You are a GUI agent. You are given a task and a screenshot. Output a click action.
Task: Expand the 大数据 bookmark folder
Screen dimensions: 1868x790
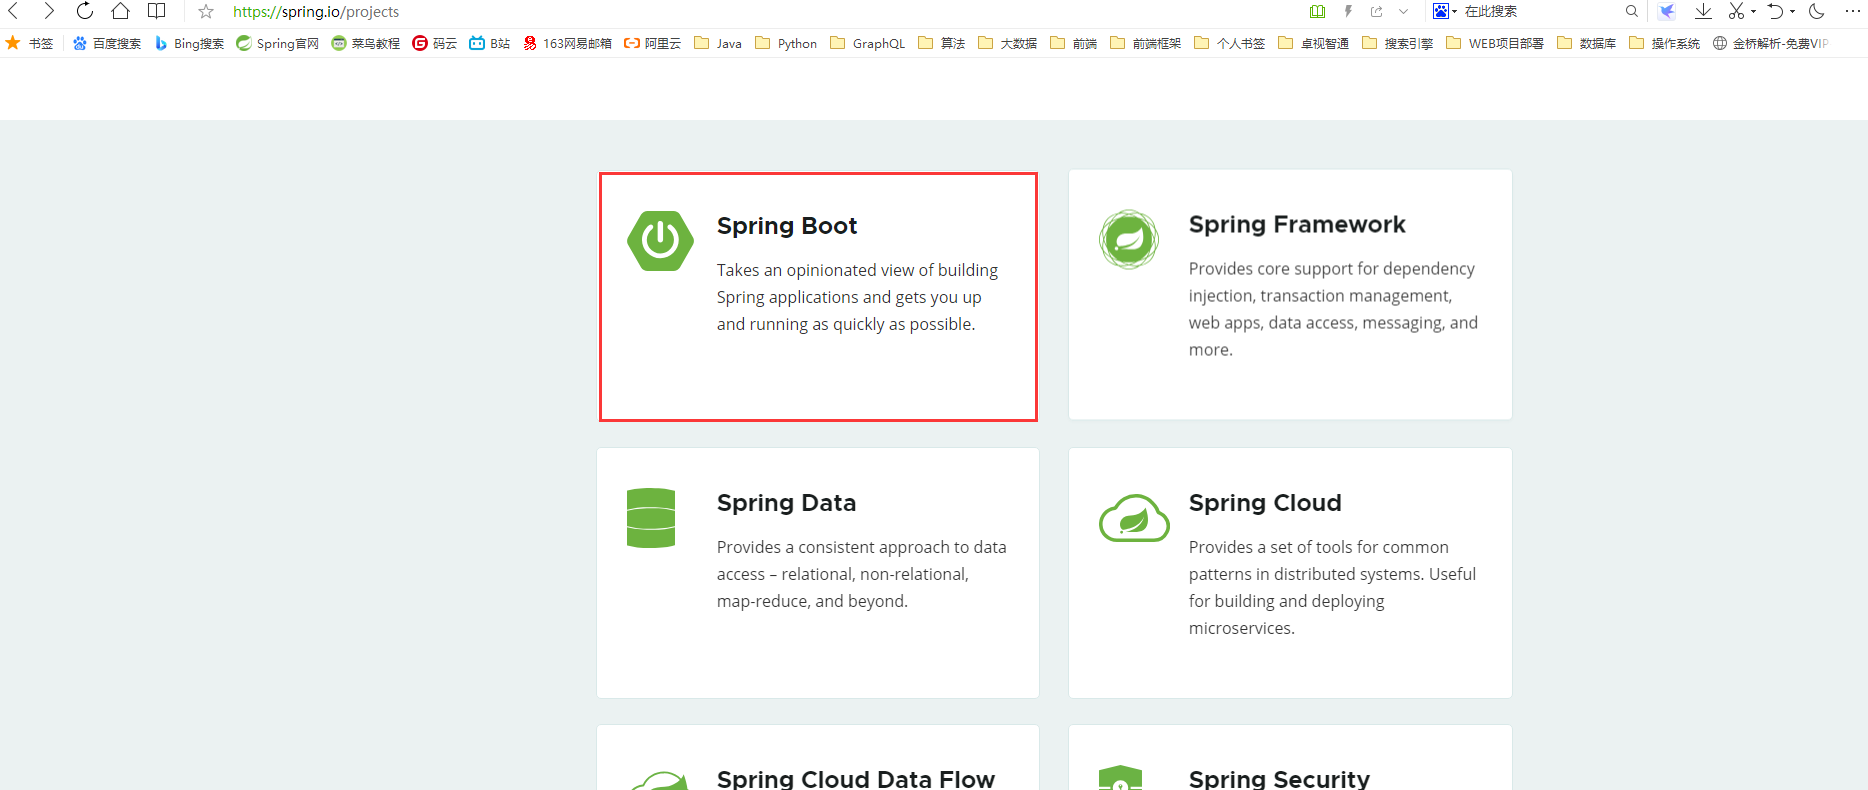1008,43
